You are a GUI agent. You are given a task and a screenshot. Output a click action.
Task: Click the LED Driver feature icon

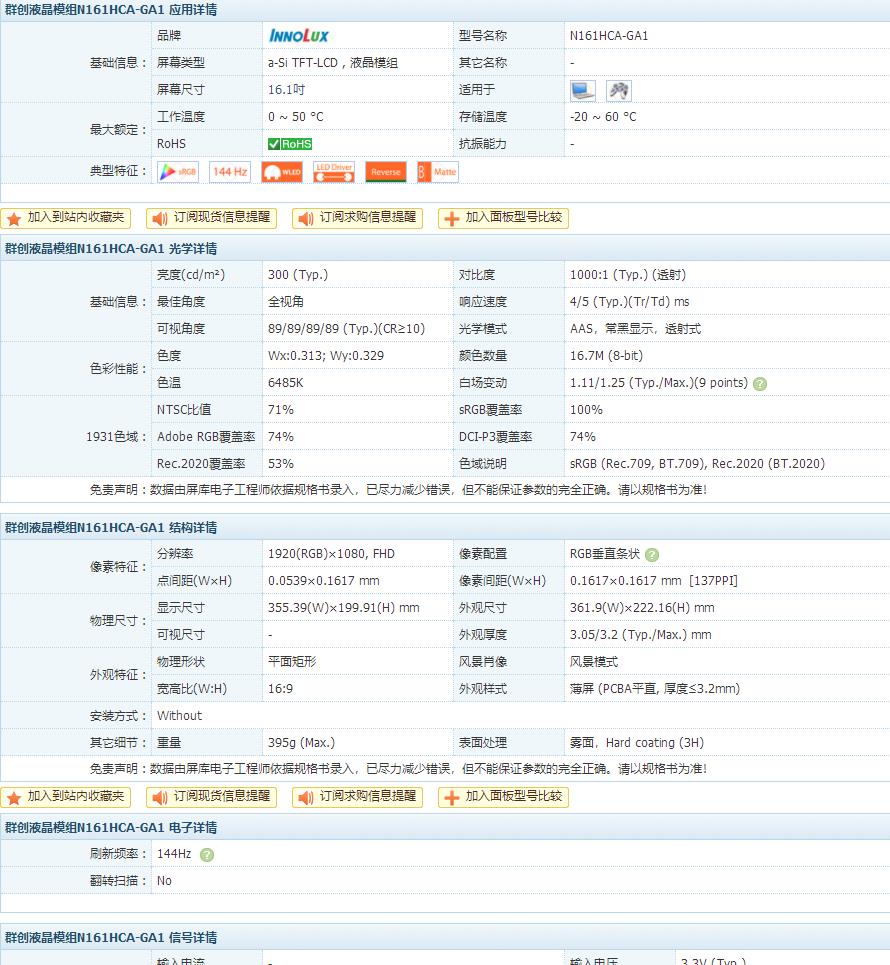(x=334, y=172)
